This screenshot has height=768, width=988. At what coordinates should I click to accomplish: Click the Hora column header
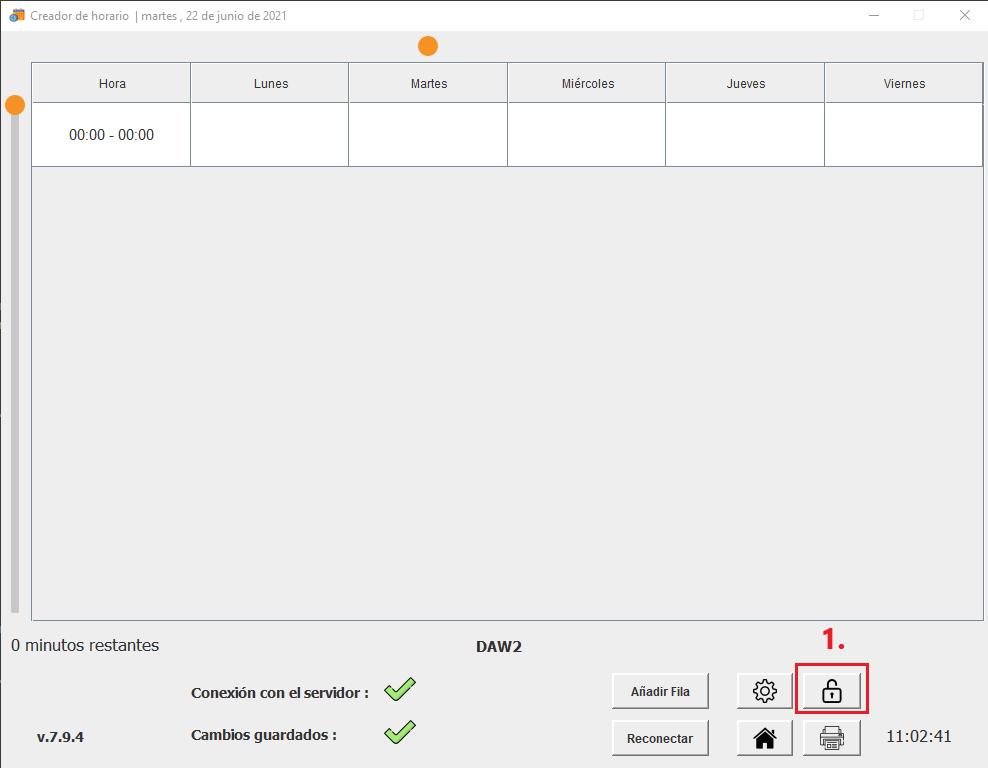click(112, 84)
